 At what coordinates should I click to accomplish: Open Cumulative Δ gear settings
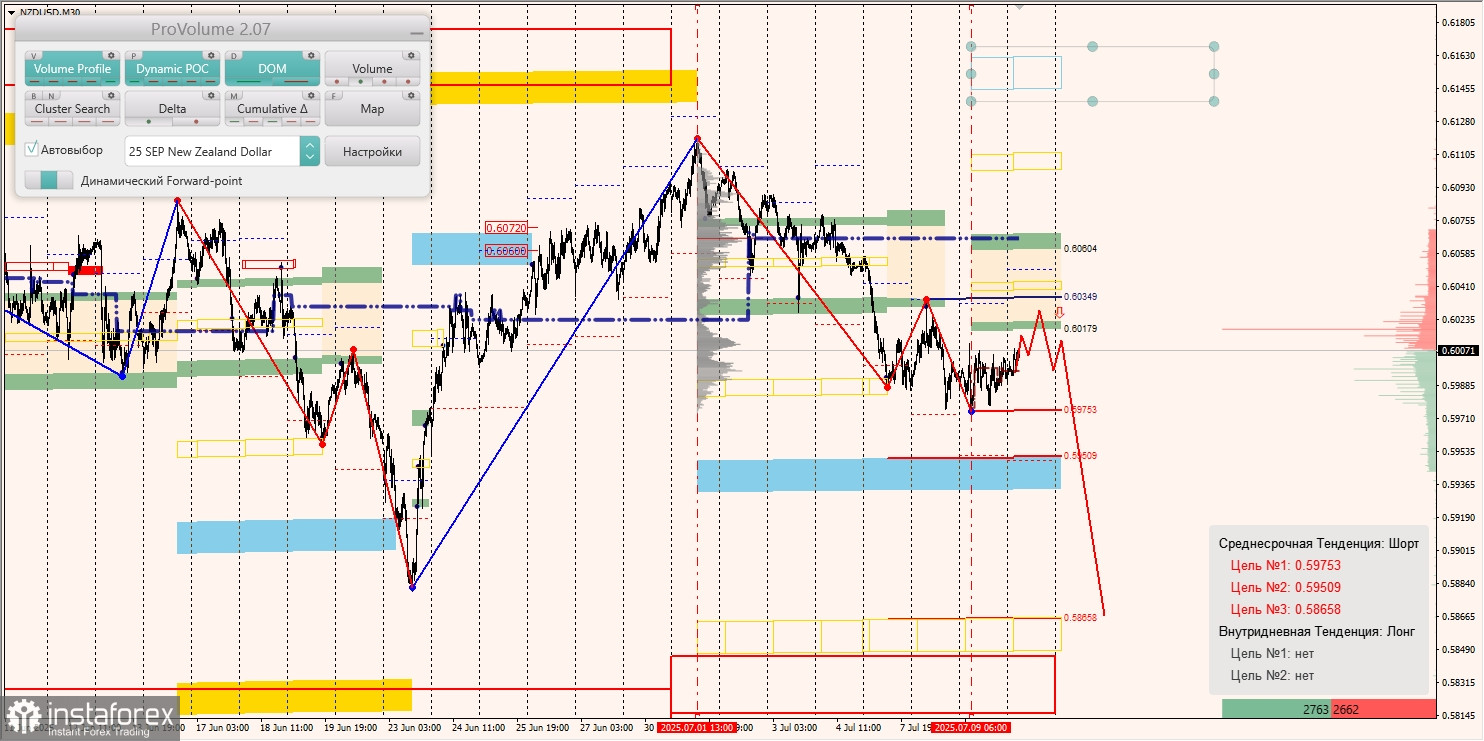click(x=311, y=95)
